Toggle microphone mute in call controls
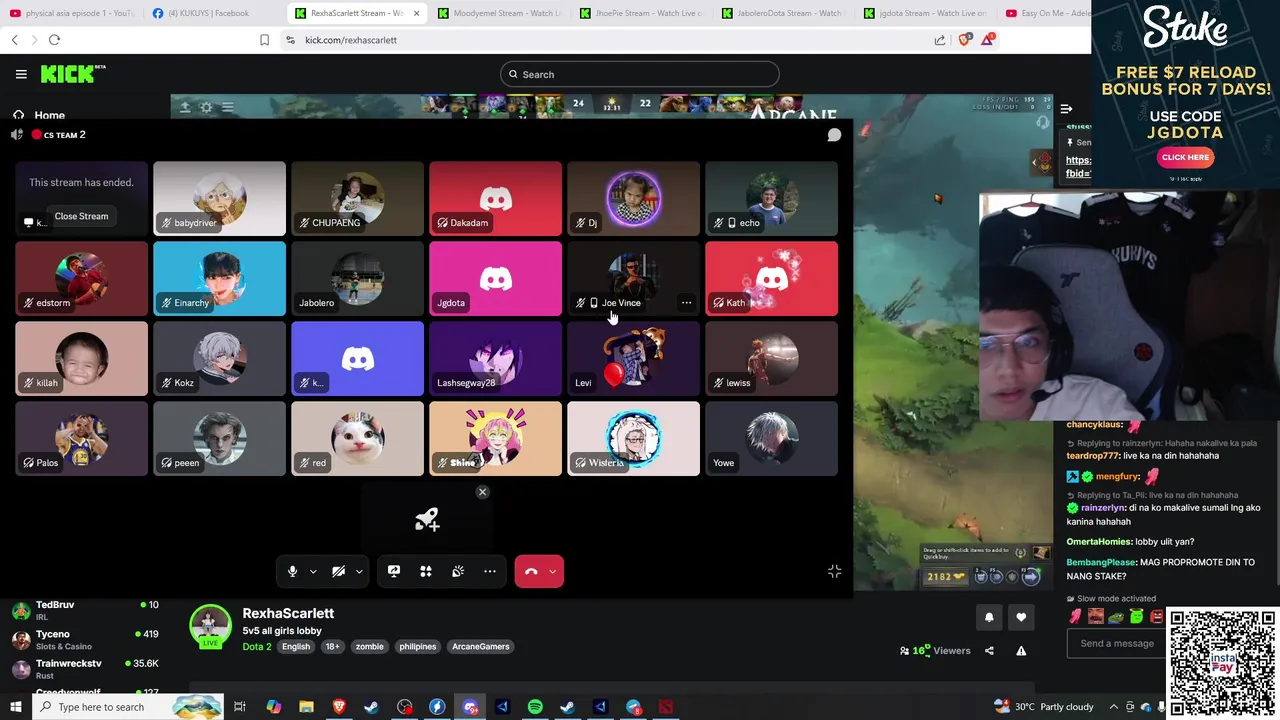The height and width of the screenshot is (720, 1280). [x=292, y=571]
